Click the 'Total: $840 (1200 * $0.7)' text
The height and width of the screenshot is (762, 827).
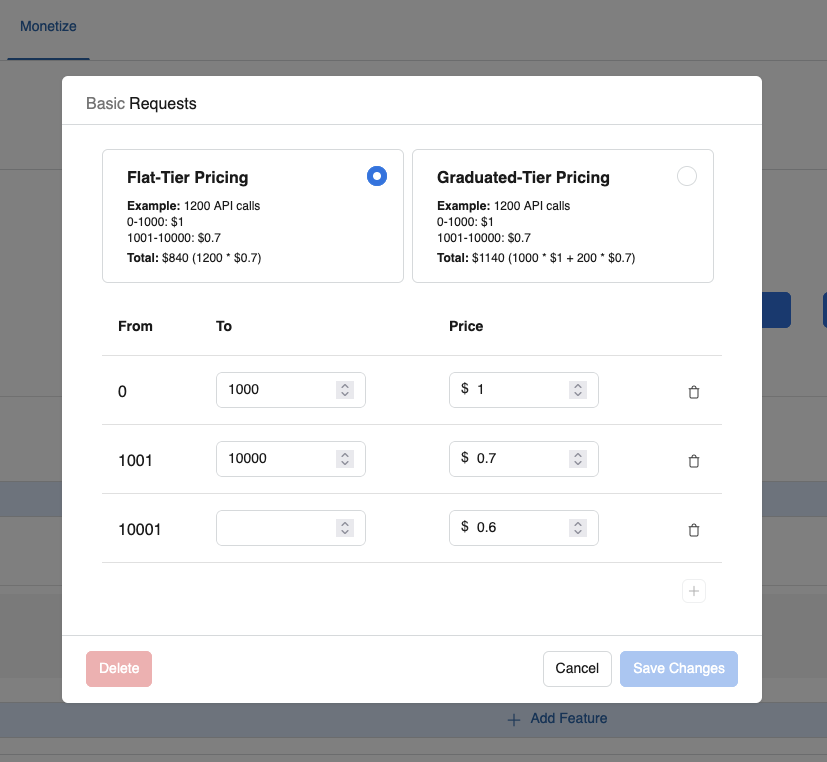coord(194,258)
